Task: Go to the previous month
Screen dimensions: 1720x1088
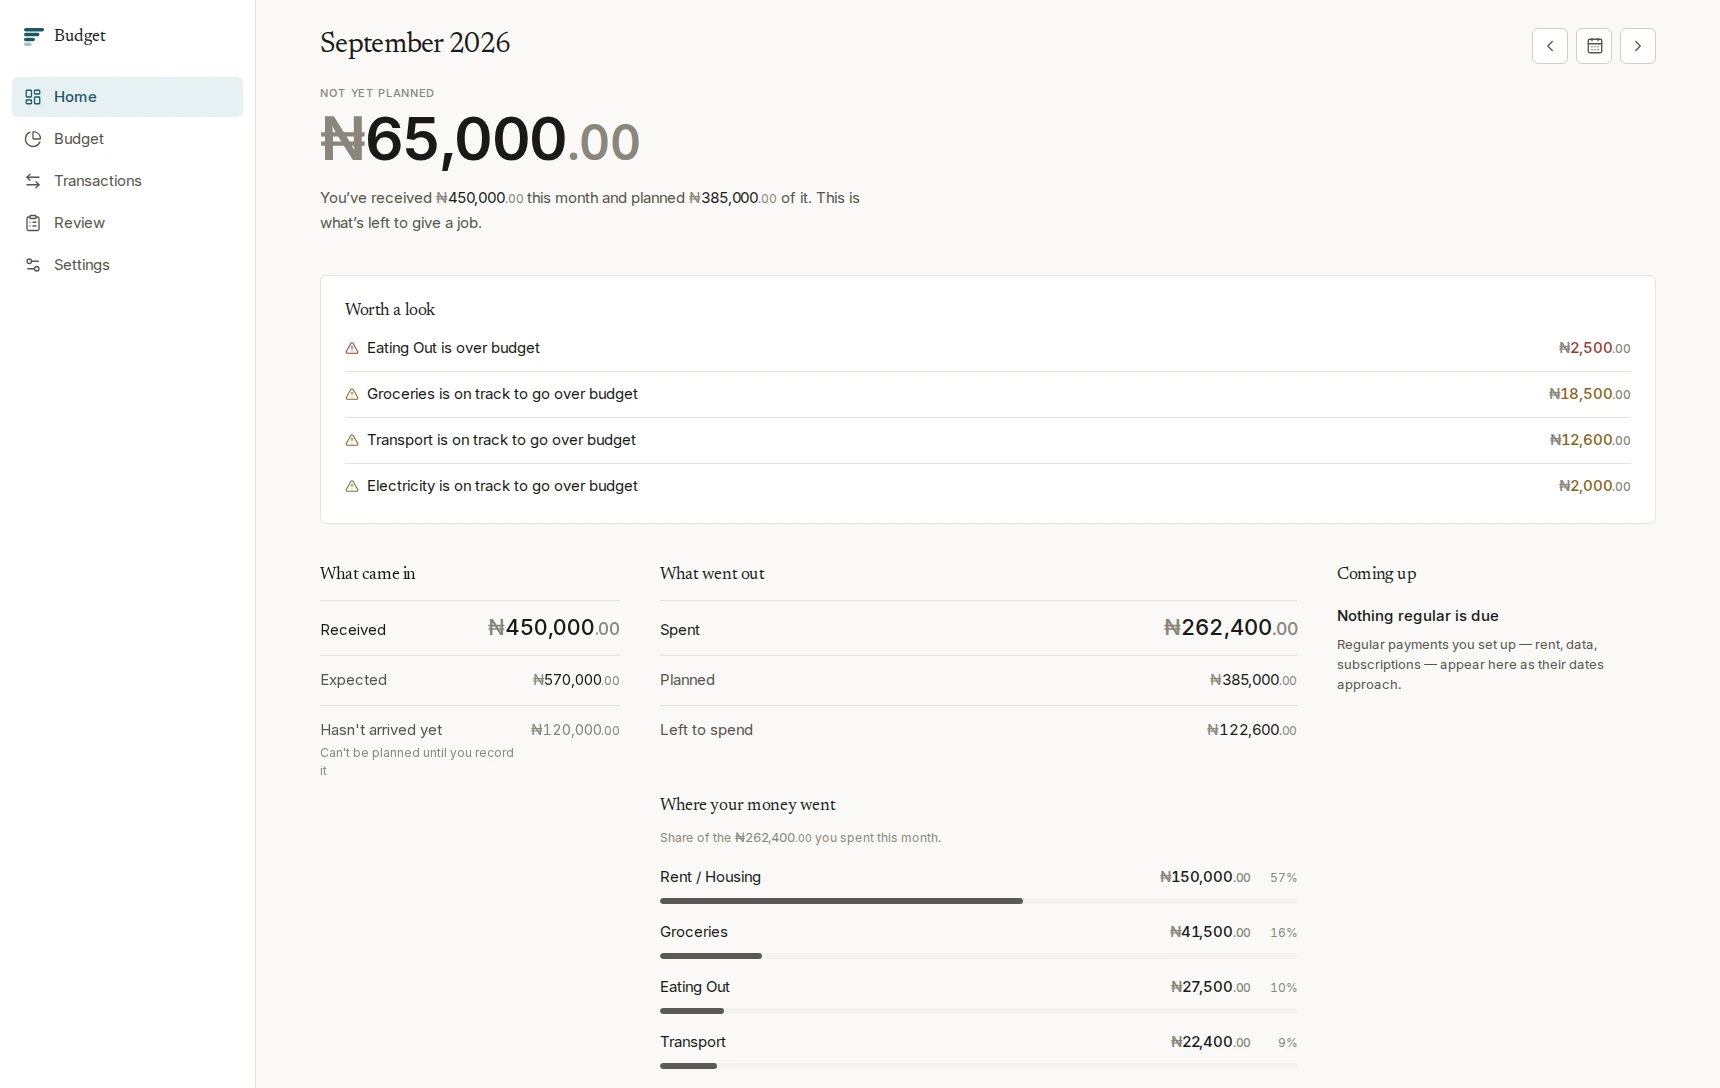Action: [1550, 46]
